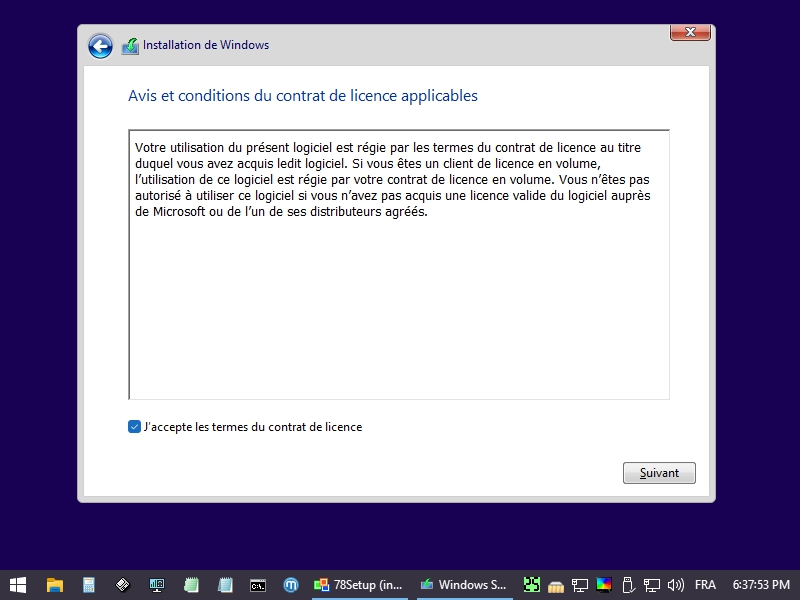Open File Explorer from the taskbar
Image resolution: width=800 pixels, height=600 pixels.
tap(55, 584)
